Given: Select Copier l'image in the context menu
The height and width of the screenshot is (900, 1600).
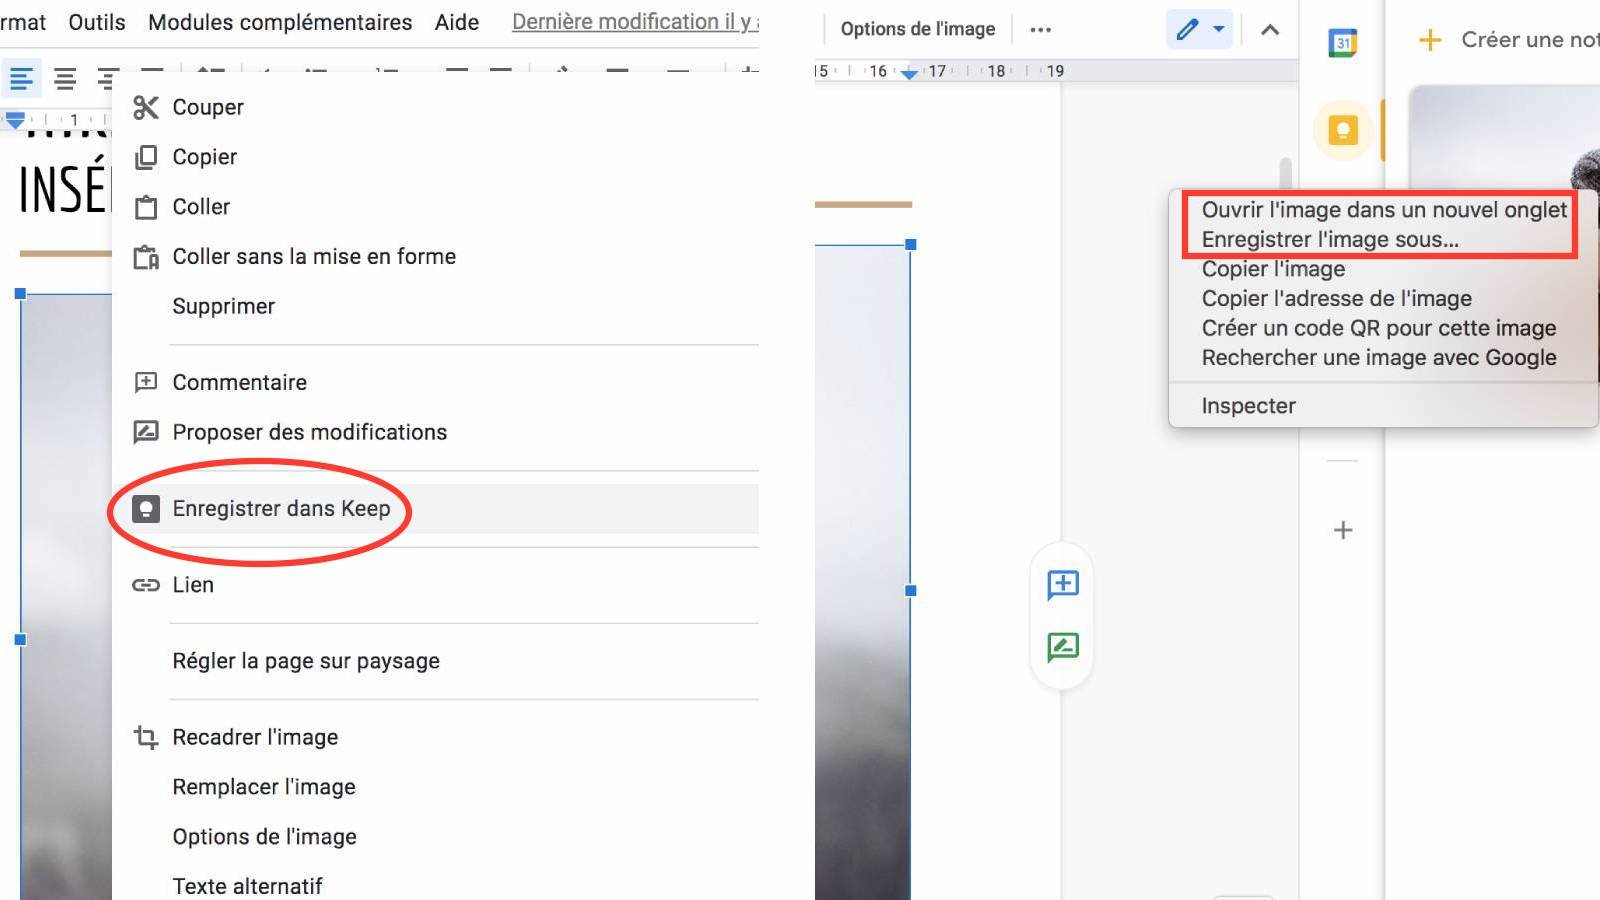Looking at the screenshot, I should pyautogui.click(x=1272, y=268).
